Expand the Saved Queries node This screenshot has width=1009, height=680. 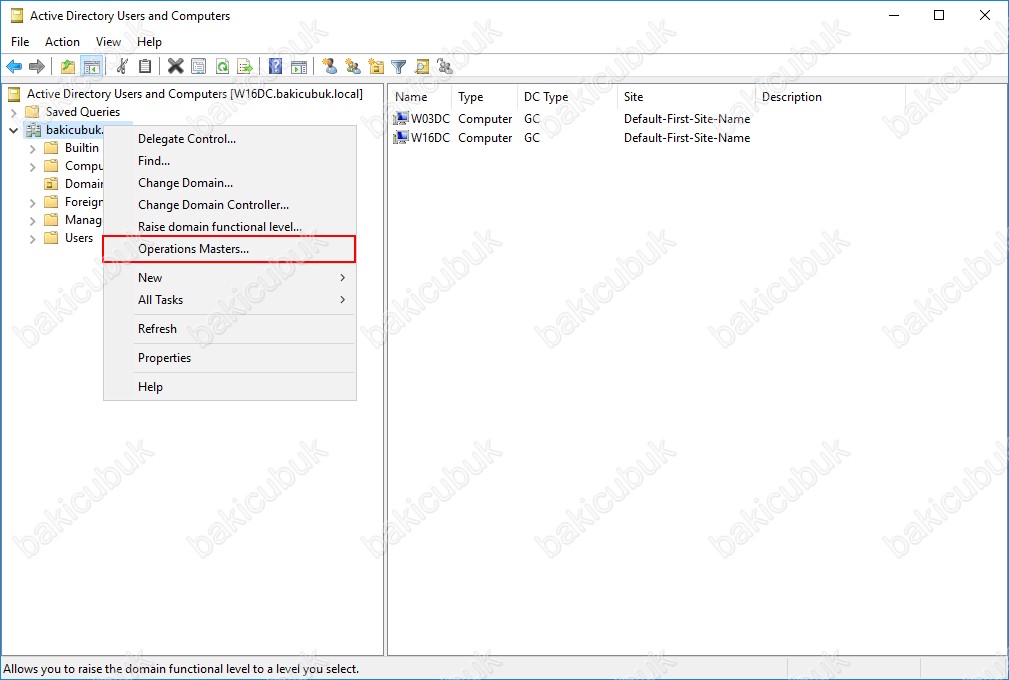pyautogui.click(x=14, y=112)
